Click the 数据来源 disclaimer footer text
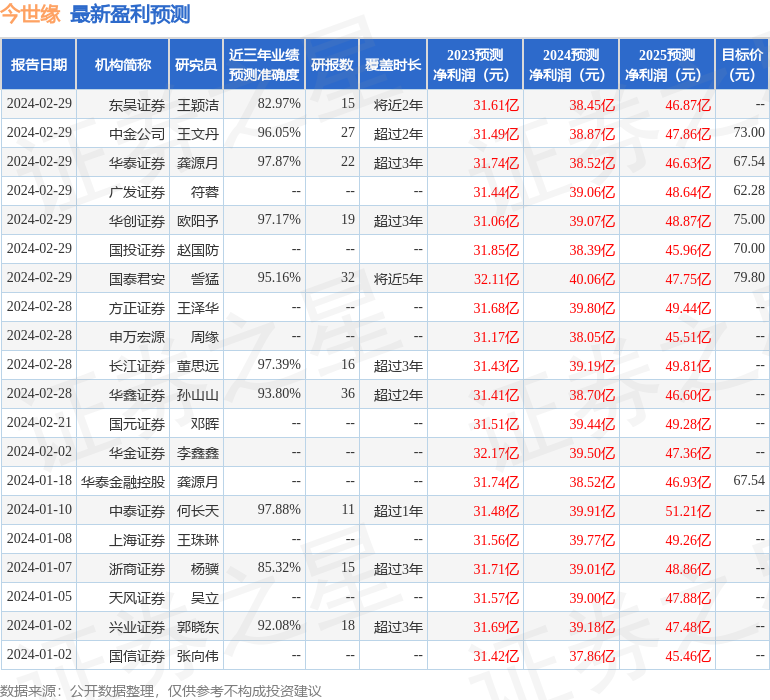The width and height of the screenshot is (770, 700). pos(161,691)
